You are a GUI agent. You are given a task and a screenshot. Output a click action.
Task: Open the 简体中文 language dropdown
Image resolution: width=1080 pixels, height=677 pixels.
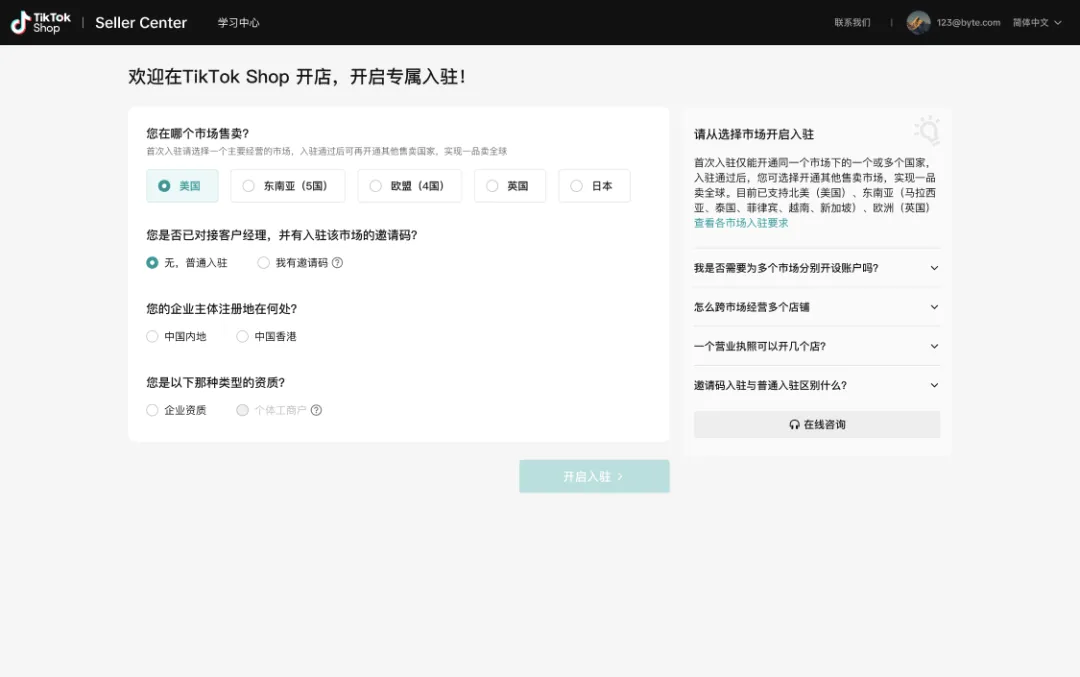1037,23
